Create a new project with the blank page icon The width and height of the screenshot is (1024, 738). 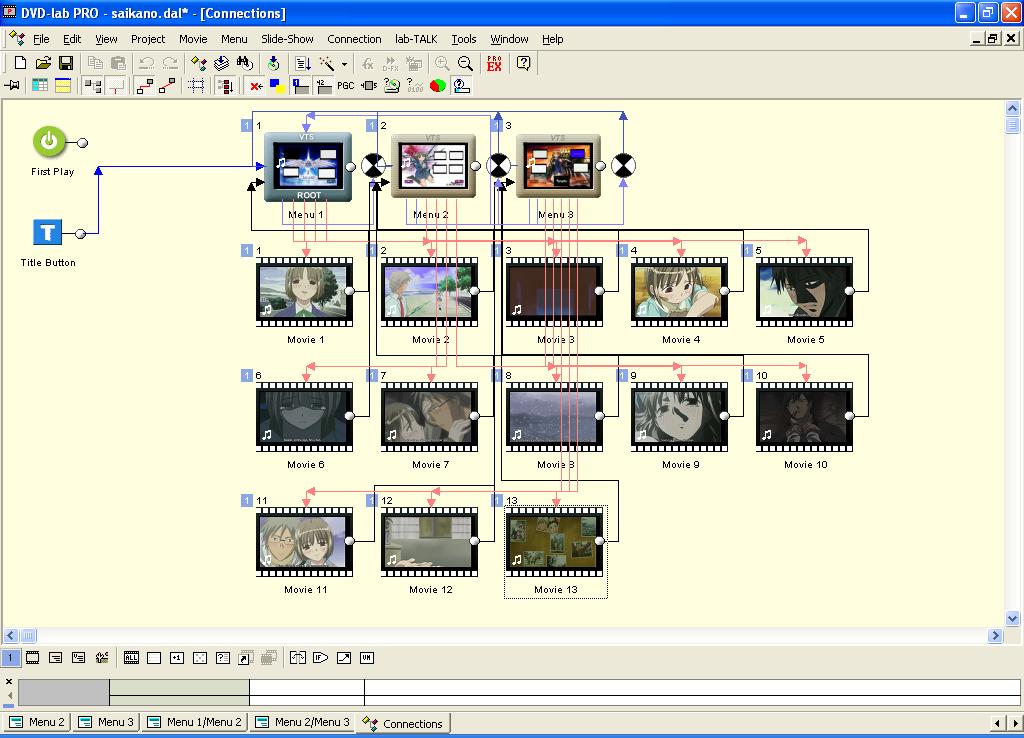tap(20, 63)
